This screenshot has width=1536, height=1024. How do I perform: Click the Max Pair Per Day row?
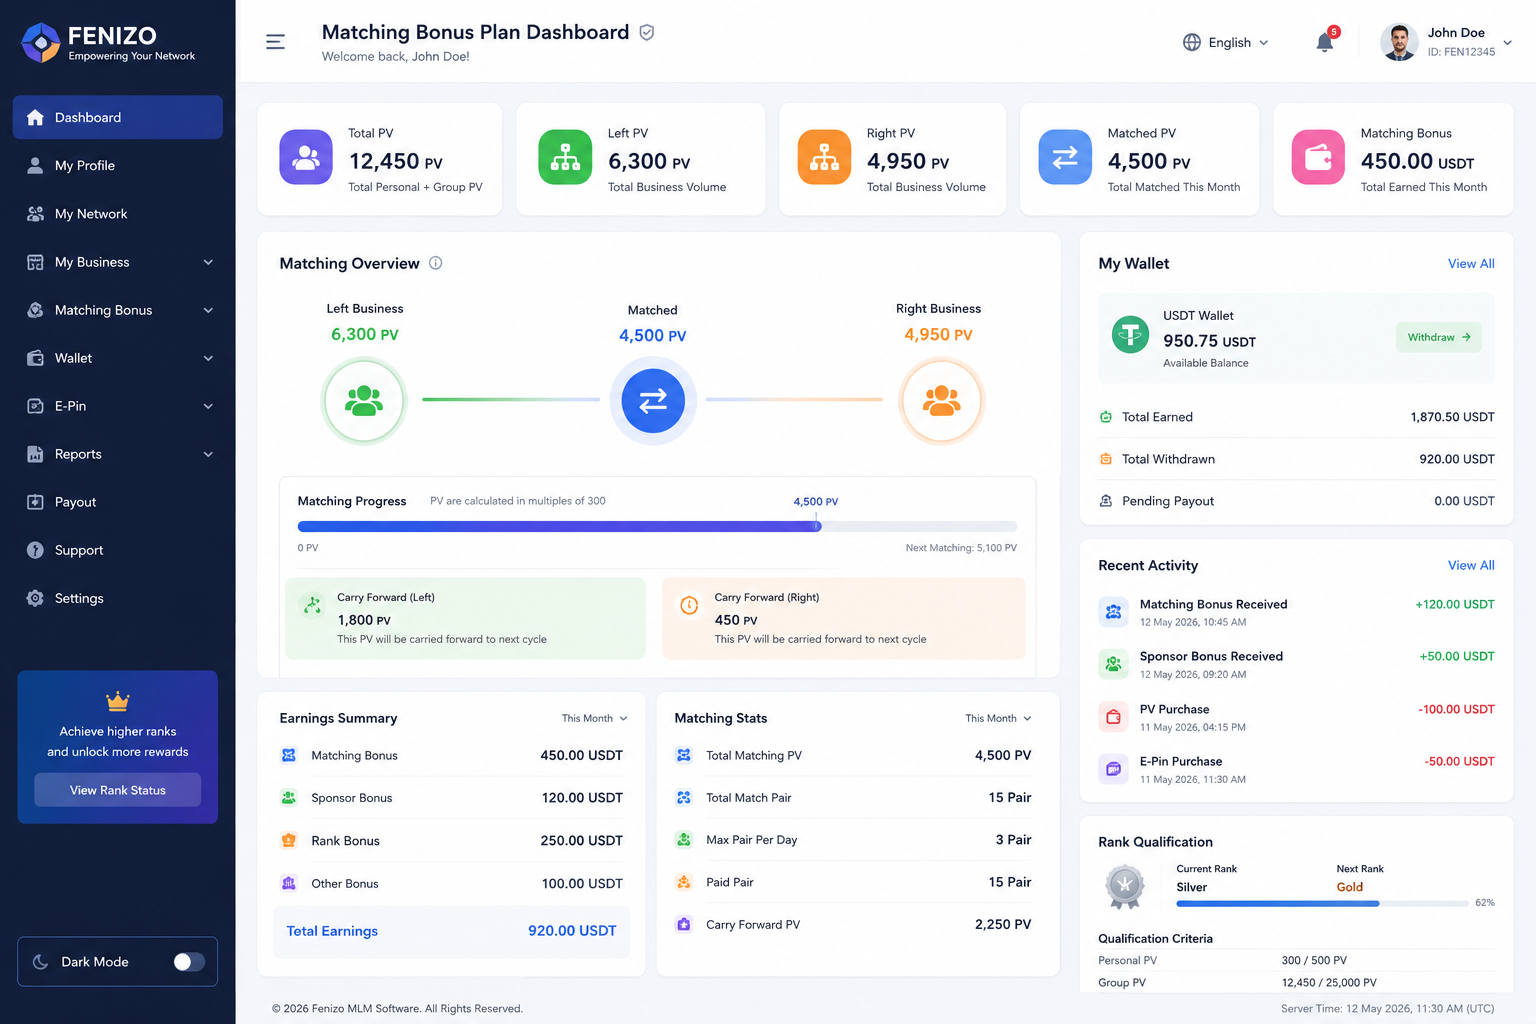tap(854, 840)
